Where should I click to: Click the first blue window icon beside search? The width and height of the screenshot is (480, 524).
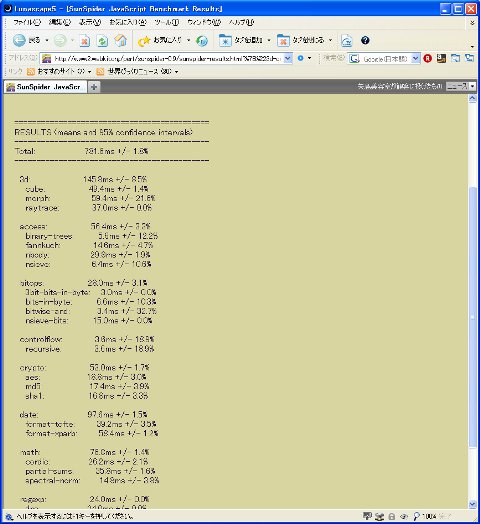[455, 58]
